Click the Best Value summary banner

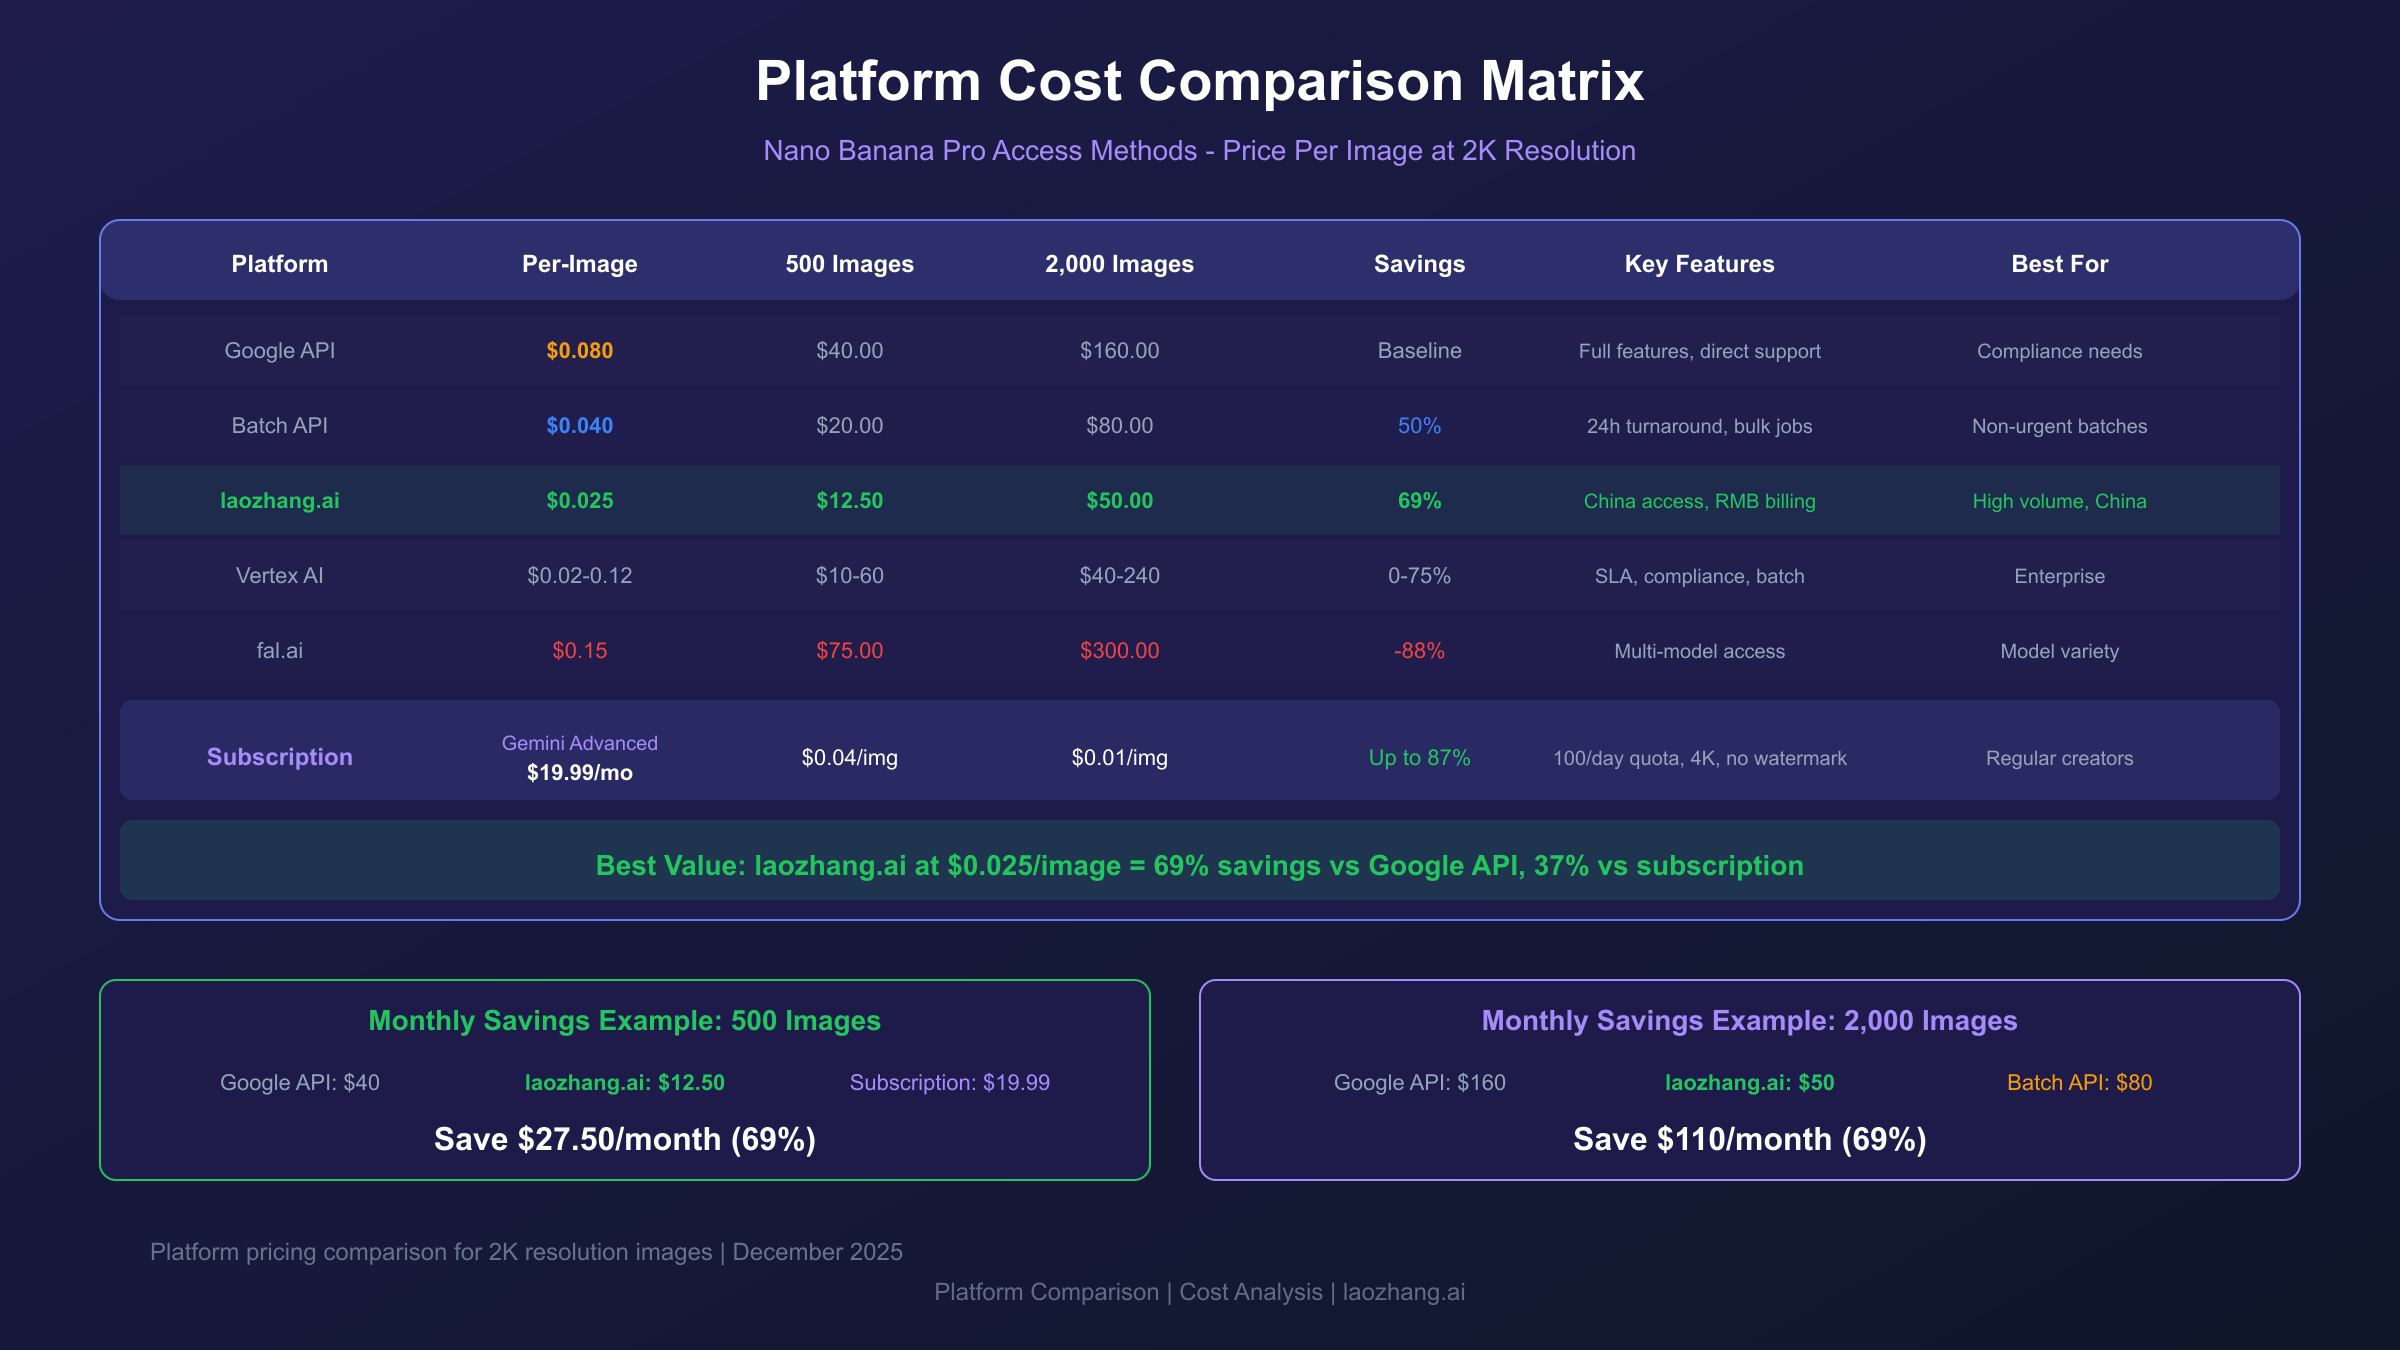1199,865
